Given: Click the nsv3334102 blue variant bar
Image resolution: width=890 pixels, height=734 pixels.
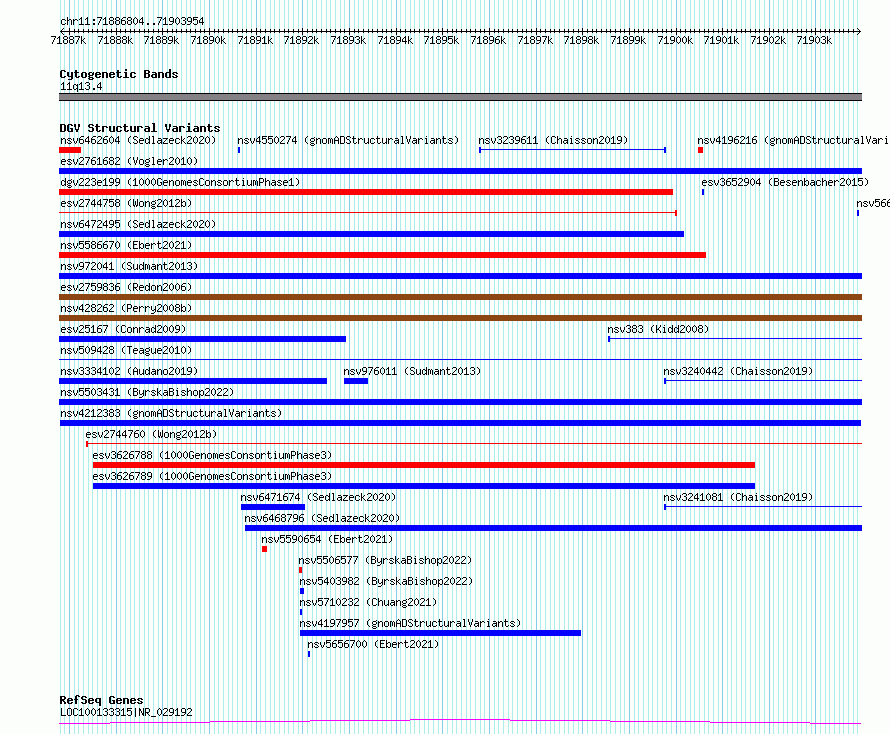Looking at the screenshot, I should (x=193, y=381).
